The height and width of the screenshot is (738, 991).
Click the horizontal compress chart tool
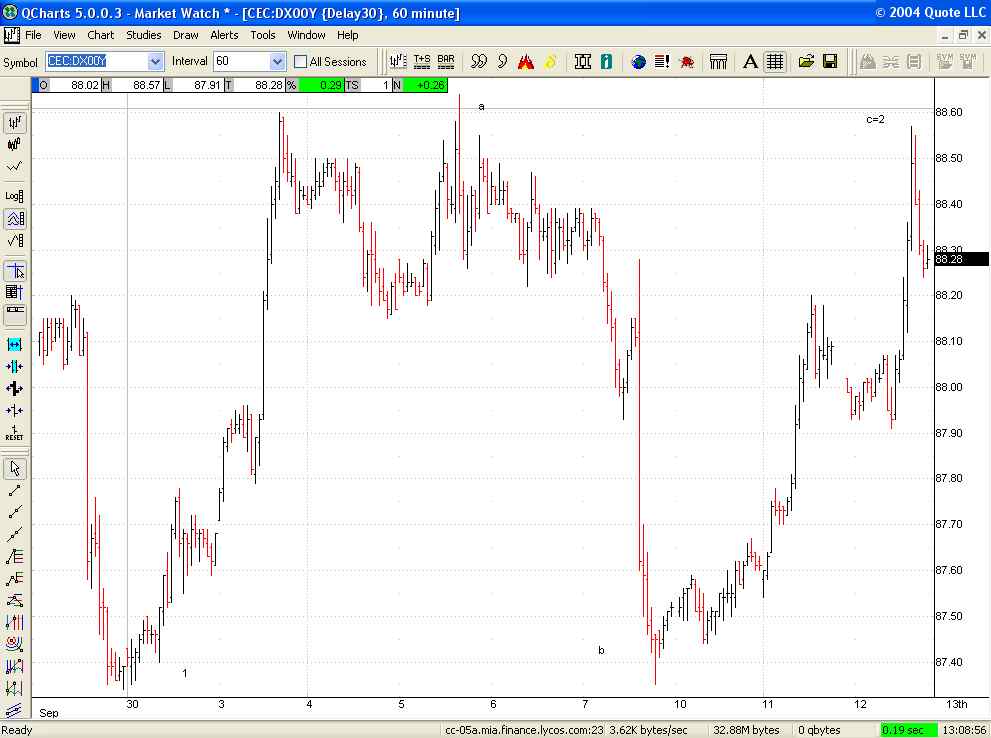[15, 366]
